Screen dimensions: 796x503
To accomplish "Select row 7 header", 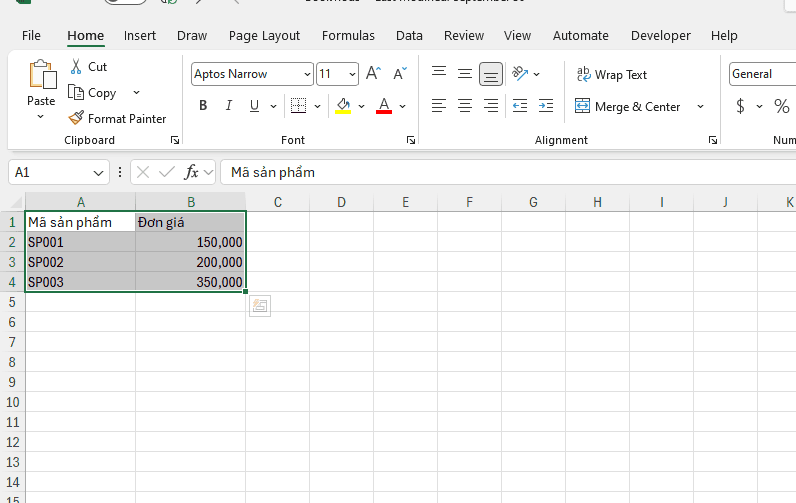I will [x=12, y=342].
